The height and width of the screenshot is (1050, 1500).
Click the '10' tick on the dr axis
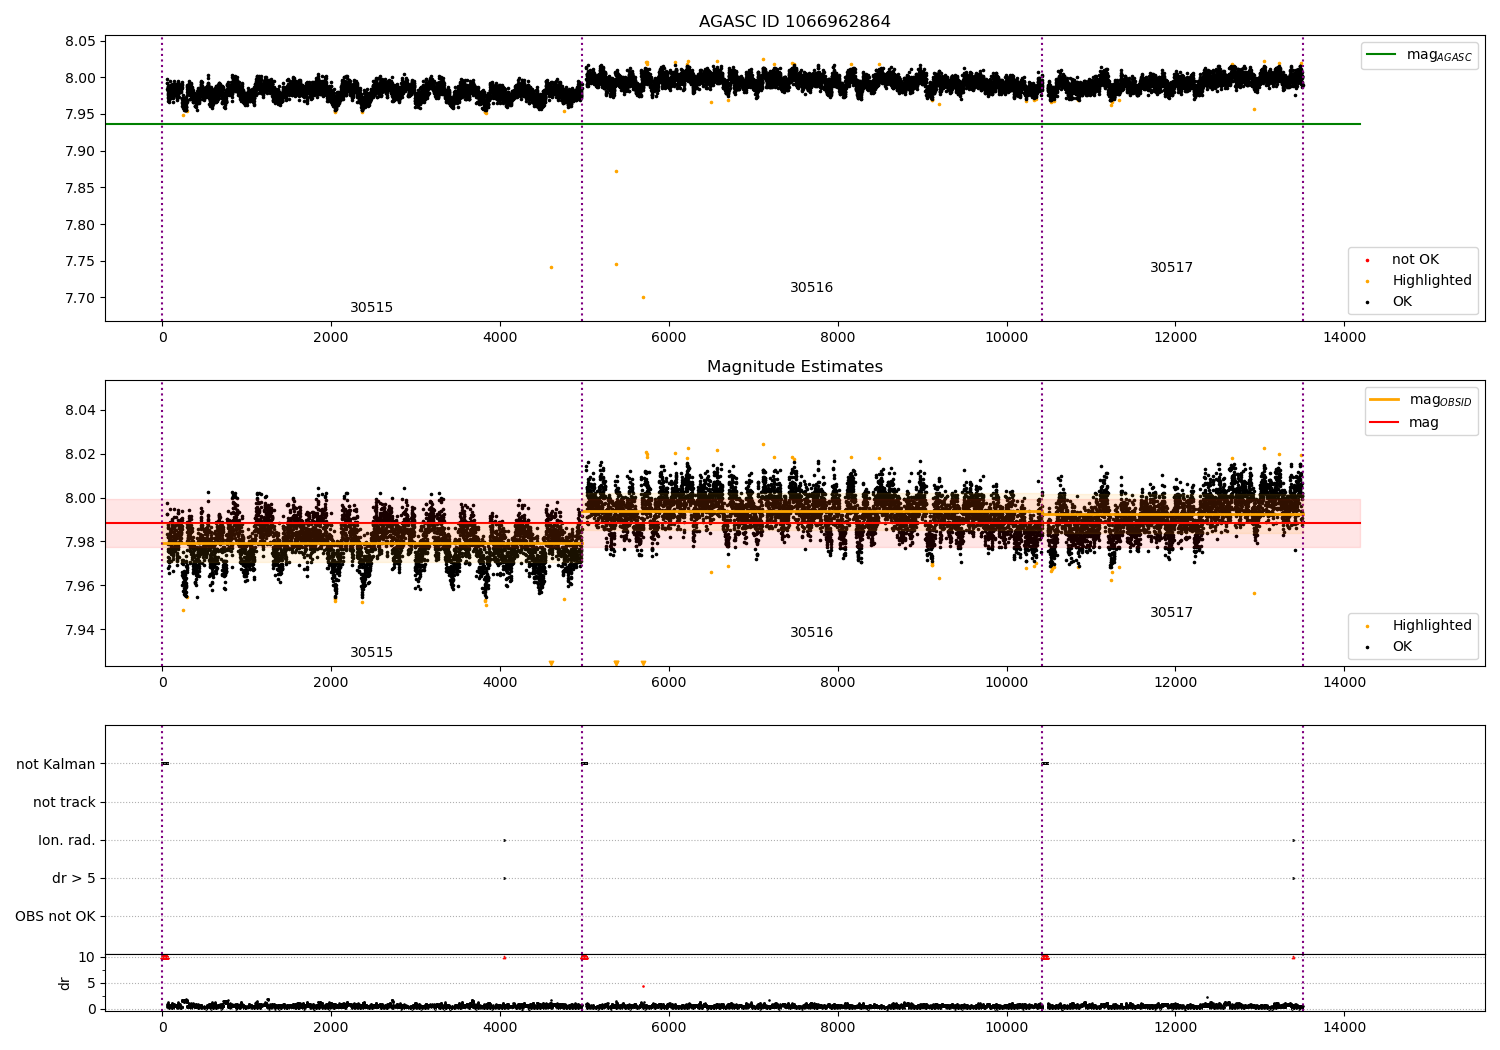pyautogui.click(x=87, y=958)
